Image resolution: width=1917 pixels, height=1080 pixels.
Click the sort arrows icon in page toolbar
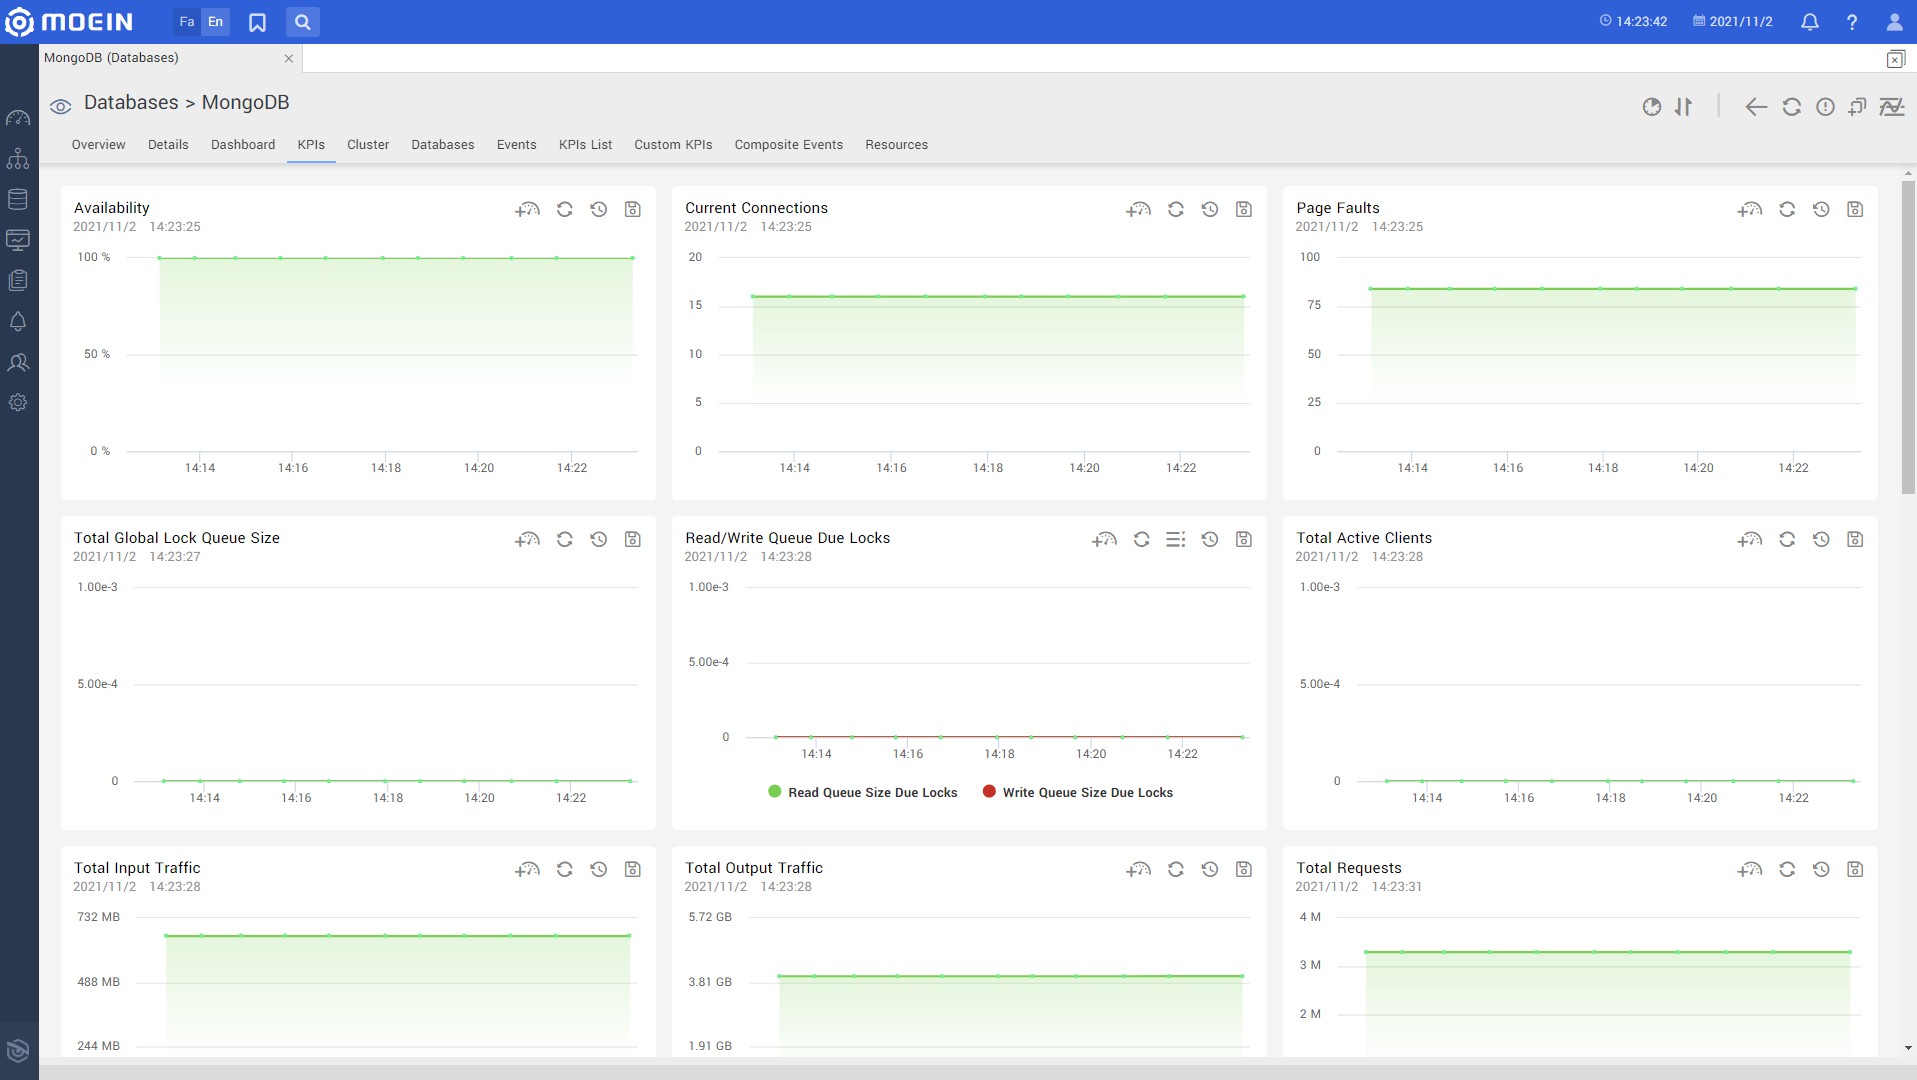(x=1684, y=107)
